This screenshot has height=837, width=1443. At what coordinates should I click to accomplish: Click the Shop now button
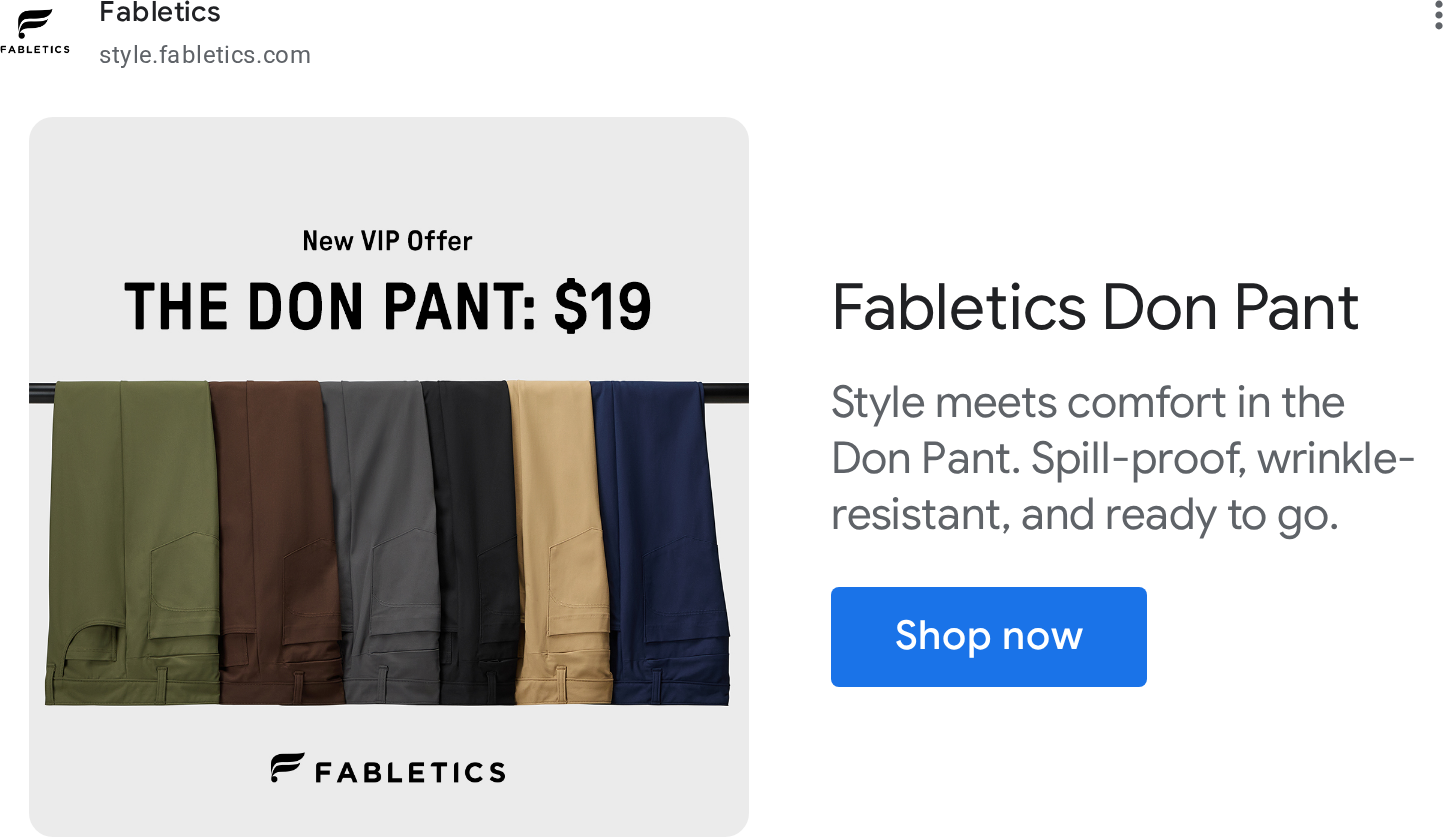pos(988,637)
